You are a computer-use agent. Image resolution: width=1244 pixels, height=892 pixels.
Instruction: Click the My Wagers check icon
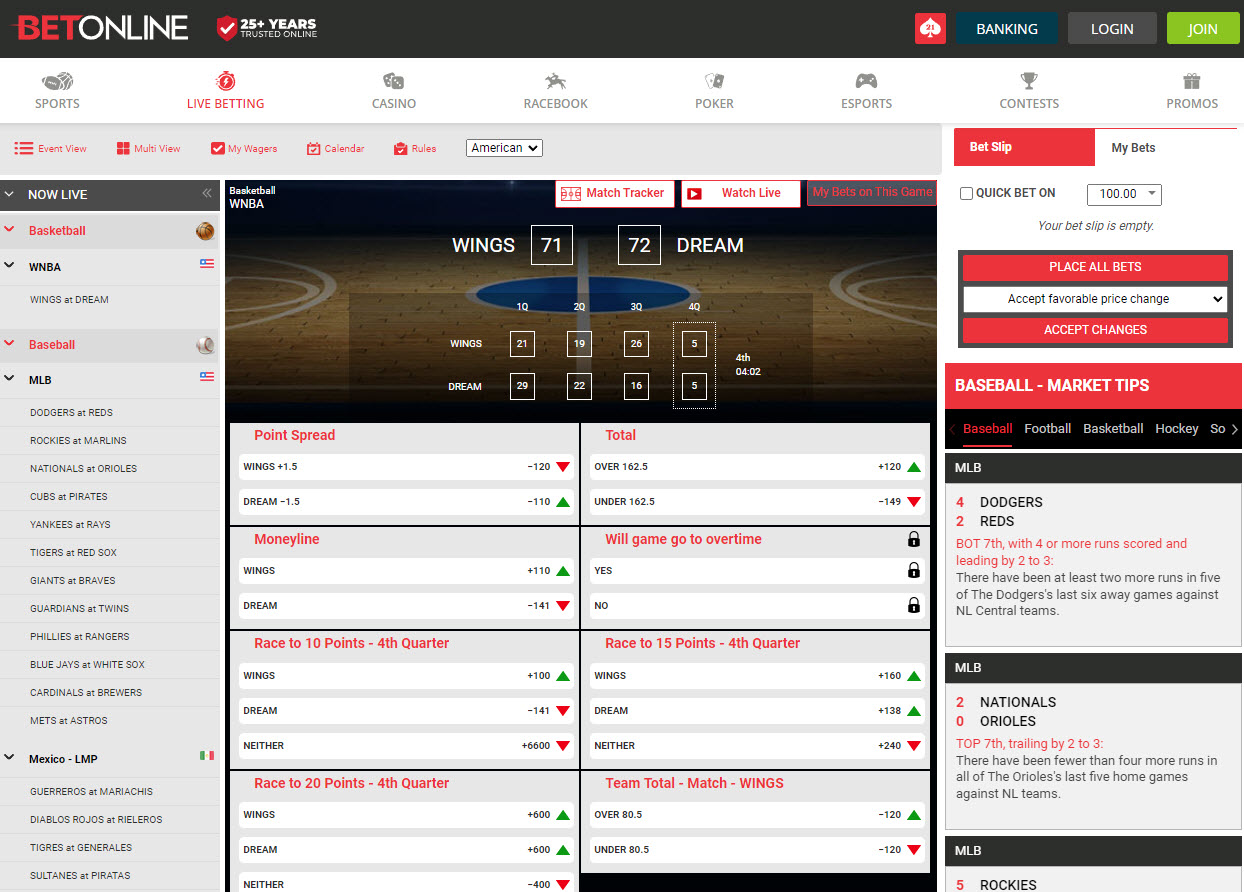point(218,148)
